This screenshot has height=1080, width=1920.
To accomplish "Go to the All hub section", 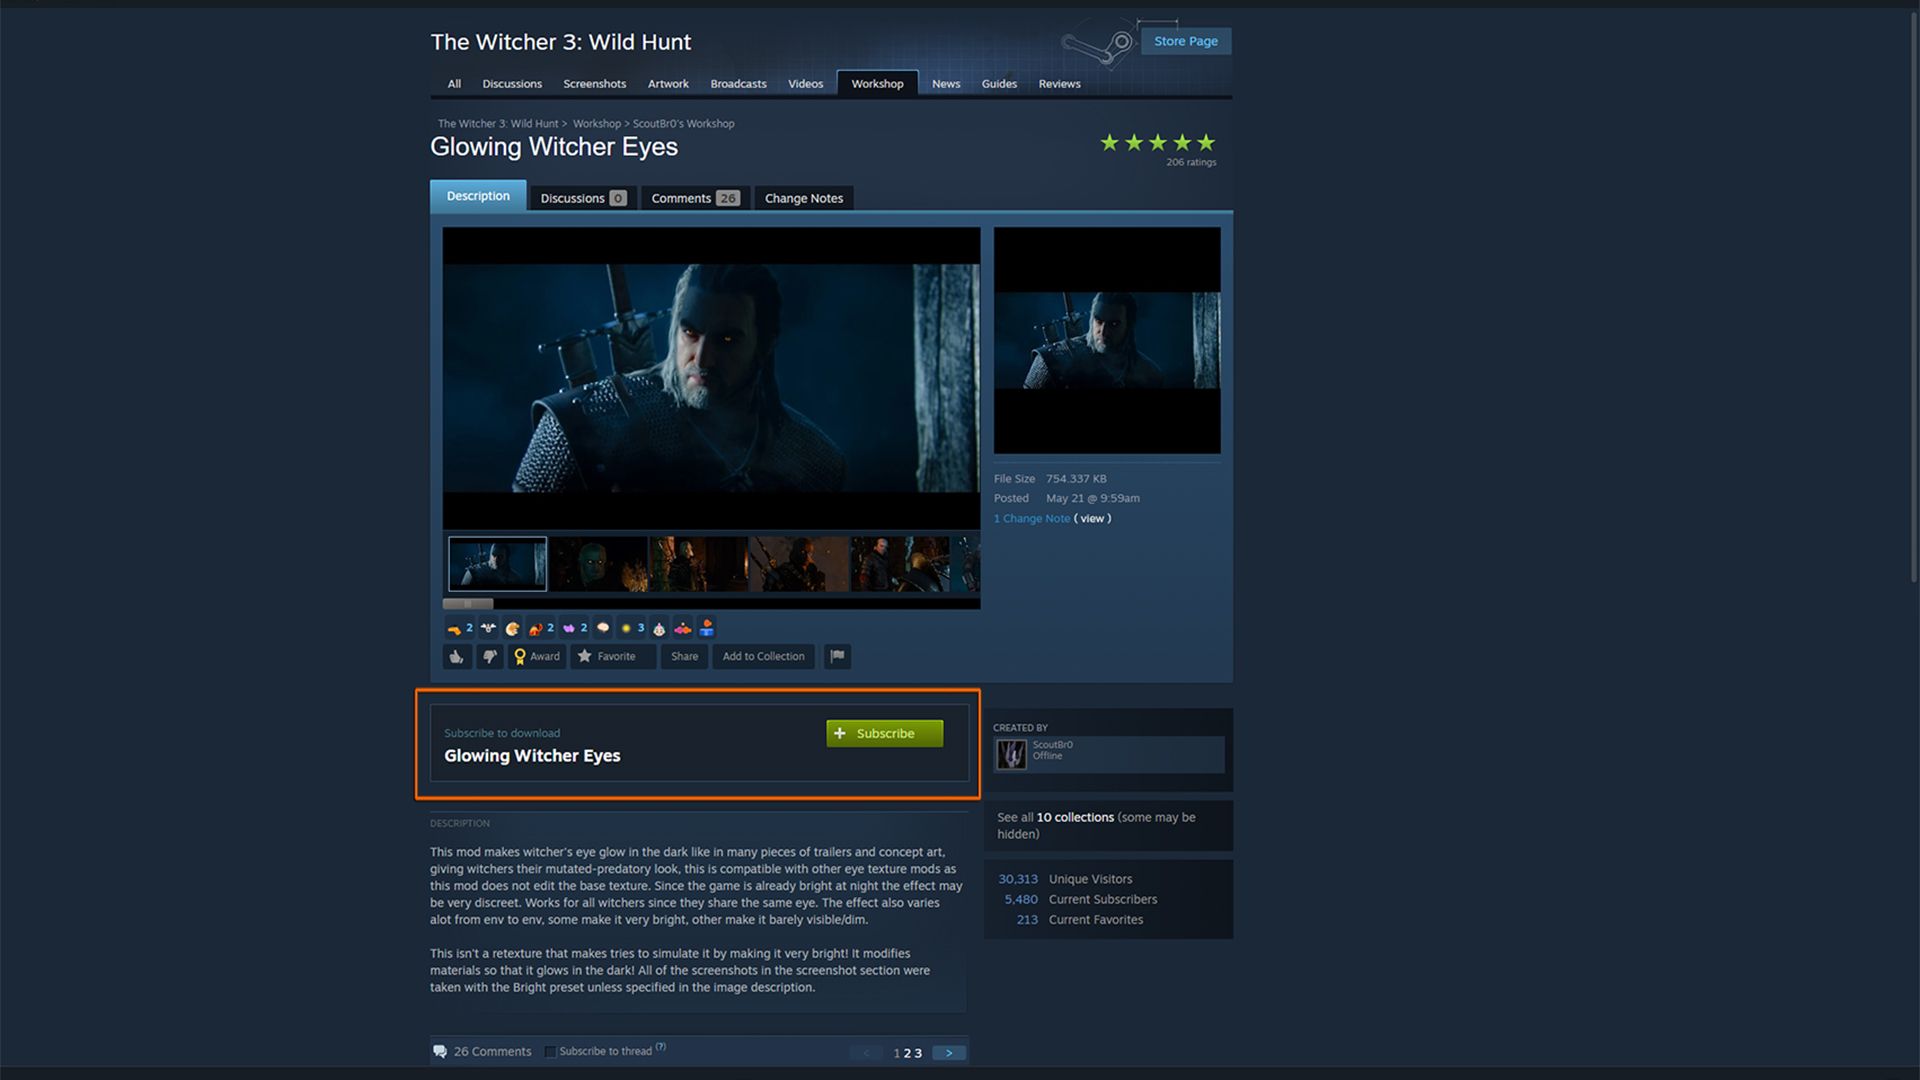I will 454,84.
